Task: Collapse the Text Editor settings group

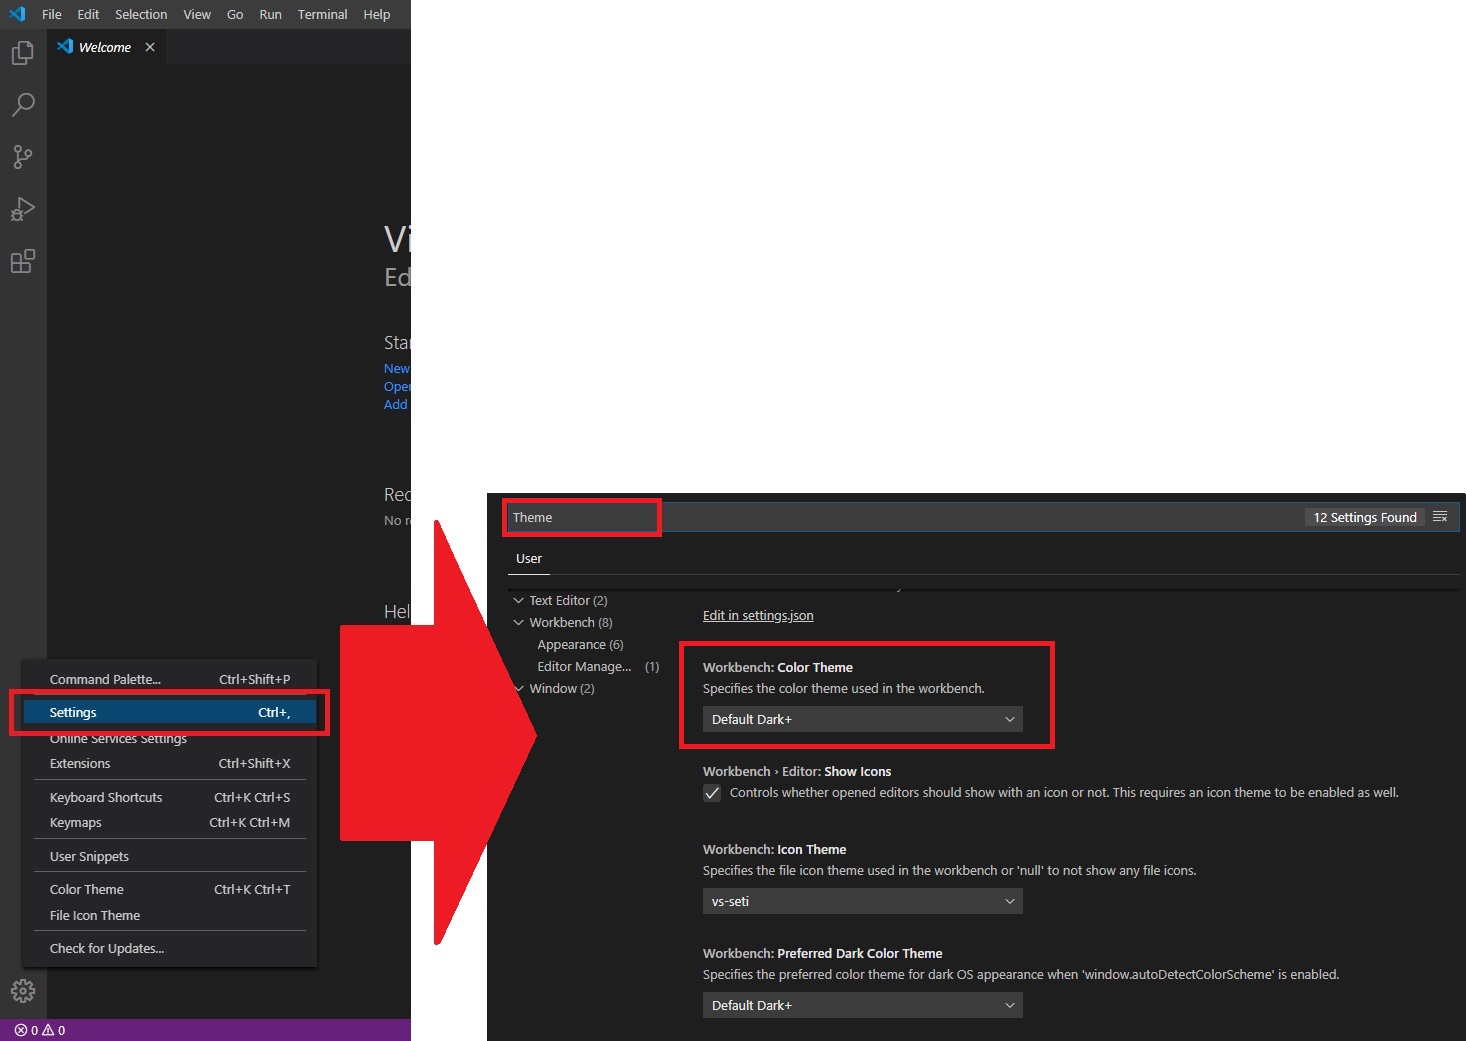Action: click(518, 601)
